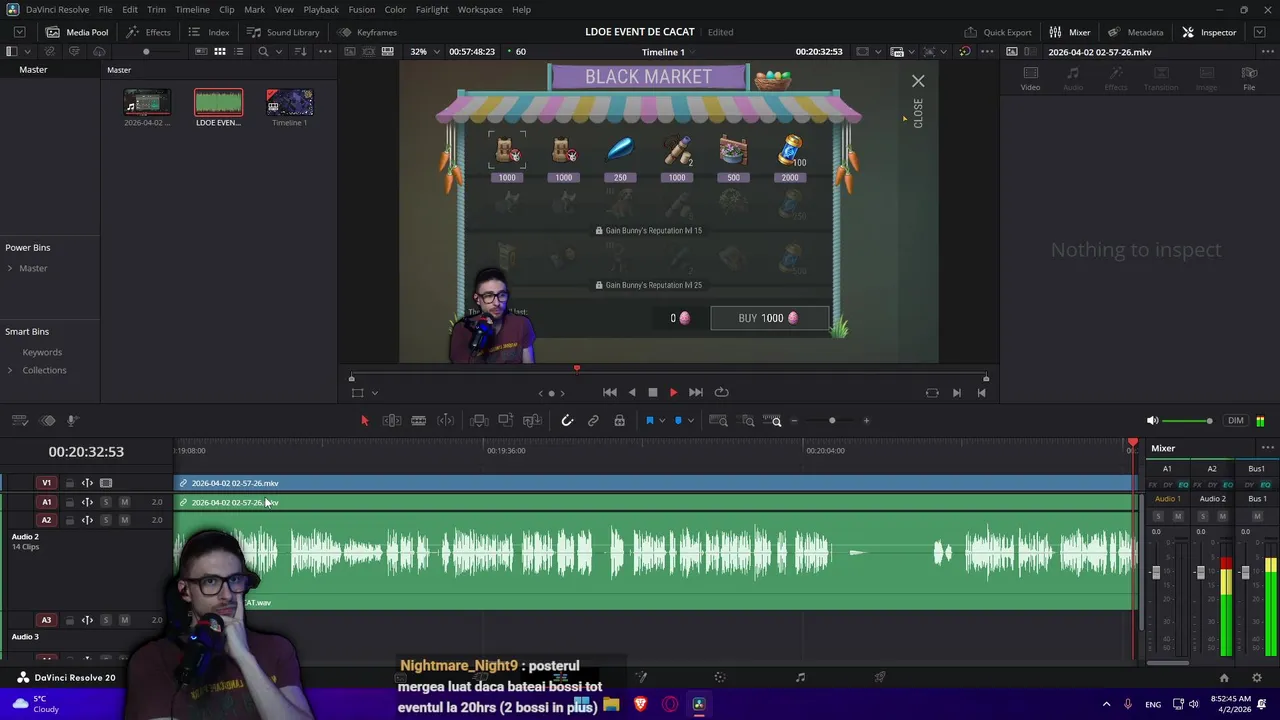Image resolution: width=1280 pixels, height=720 pixels.
Task: Open the Brave browser taskbar icon
Action: click(x=641, y=704)
